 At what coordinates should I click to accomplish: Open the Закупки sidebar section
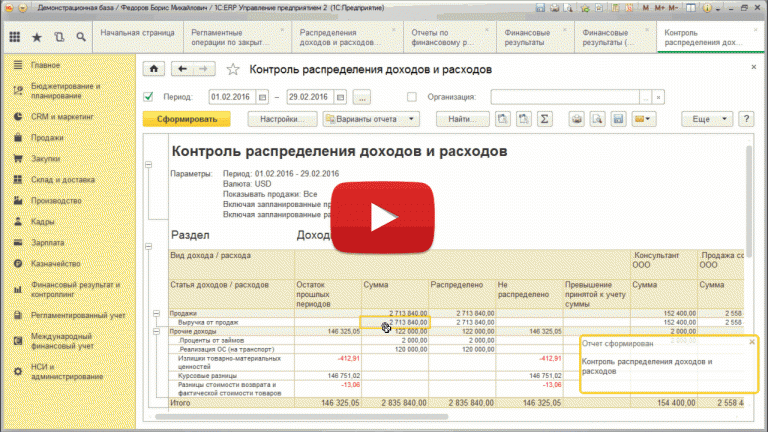(x=46, y=159)
